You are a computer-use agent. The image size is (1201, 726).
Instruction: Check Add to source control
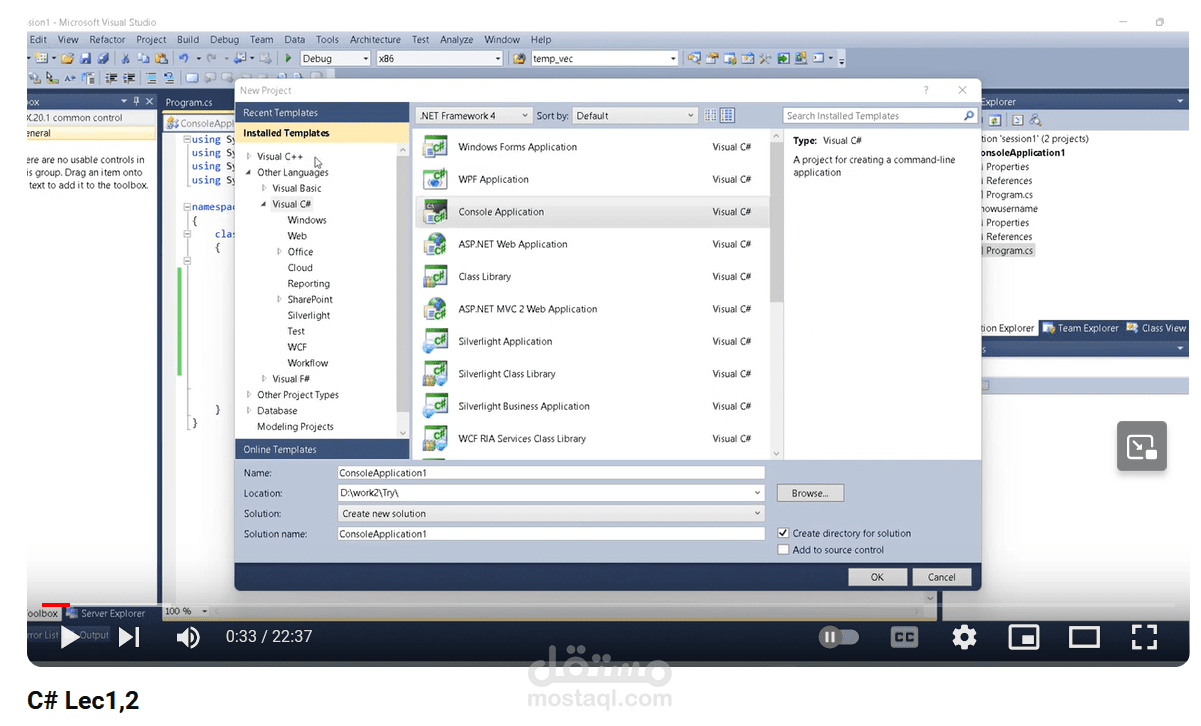(784, 549)
